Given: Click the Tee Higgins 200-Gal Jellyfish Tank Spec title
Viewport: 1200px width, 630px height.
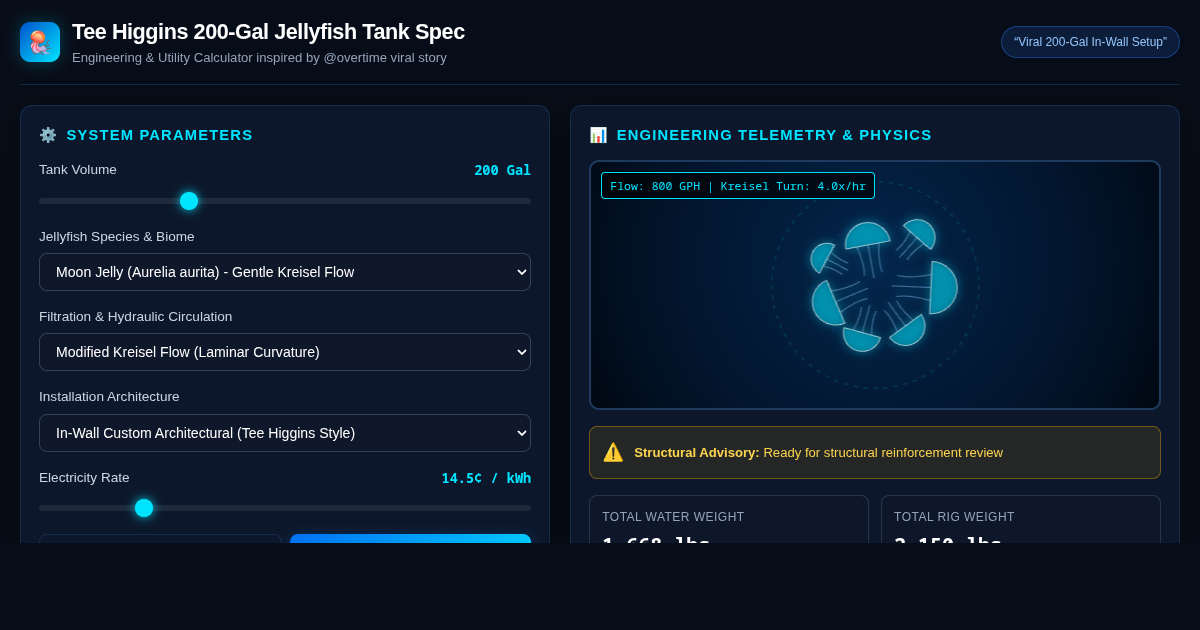Looking at the screenshot, I should point(268,32).
